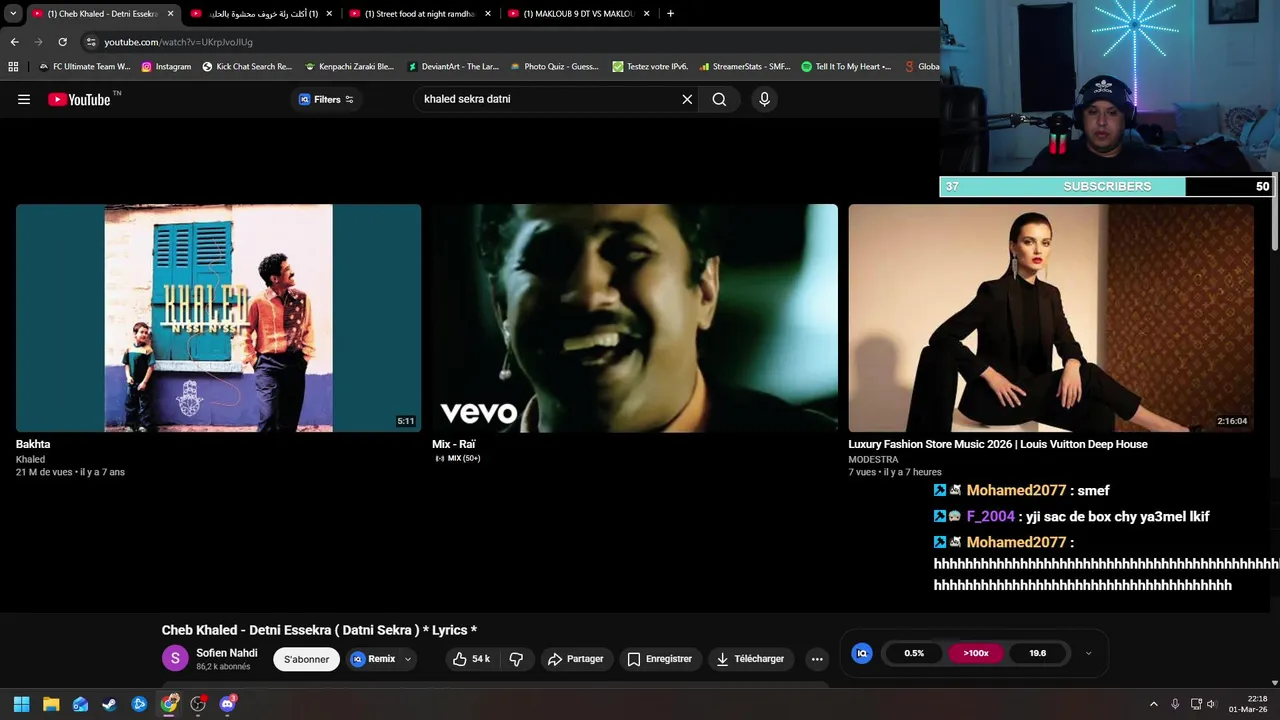The image size is (1280, 720).
Task: Open File Explorer from the taskbar
Action: click(x=51, y=704)
